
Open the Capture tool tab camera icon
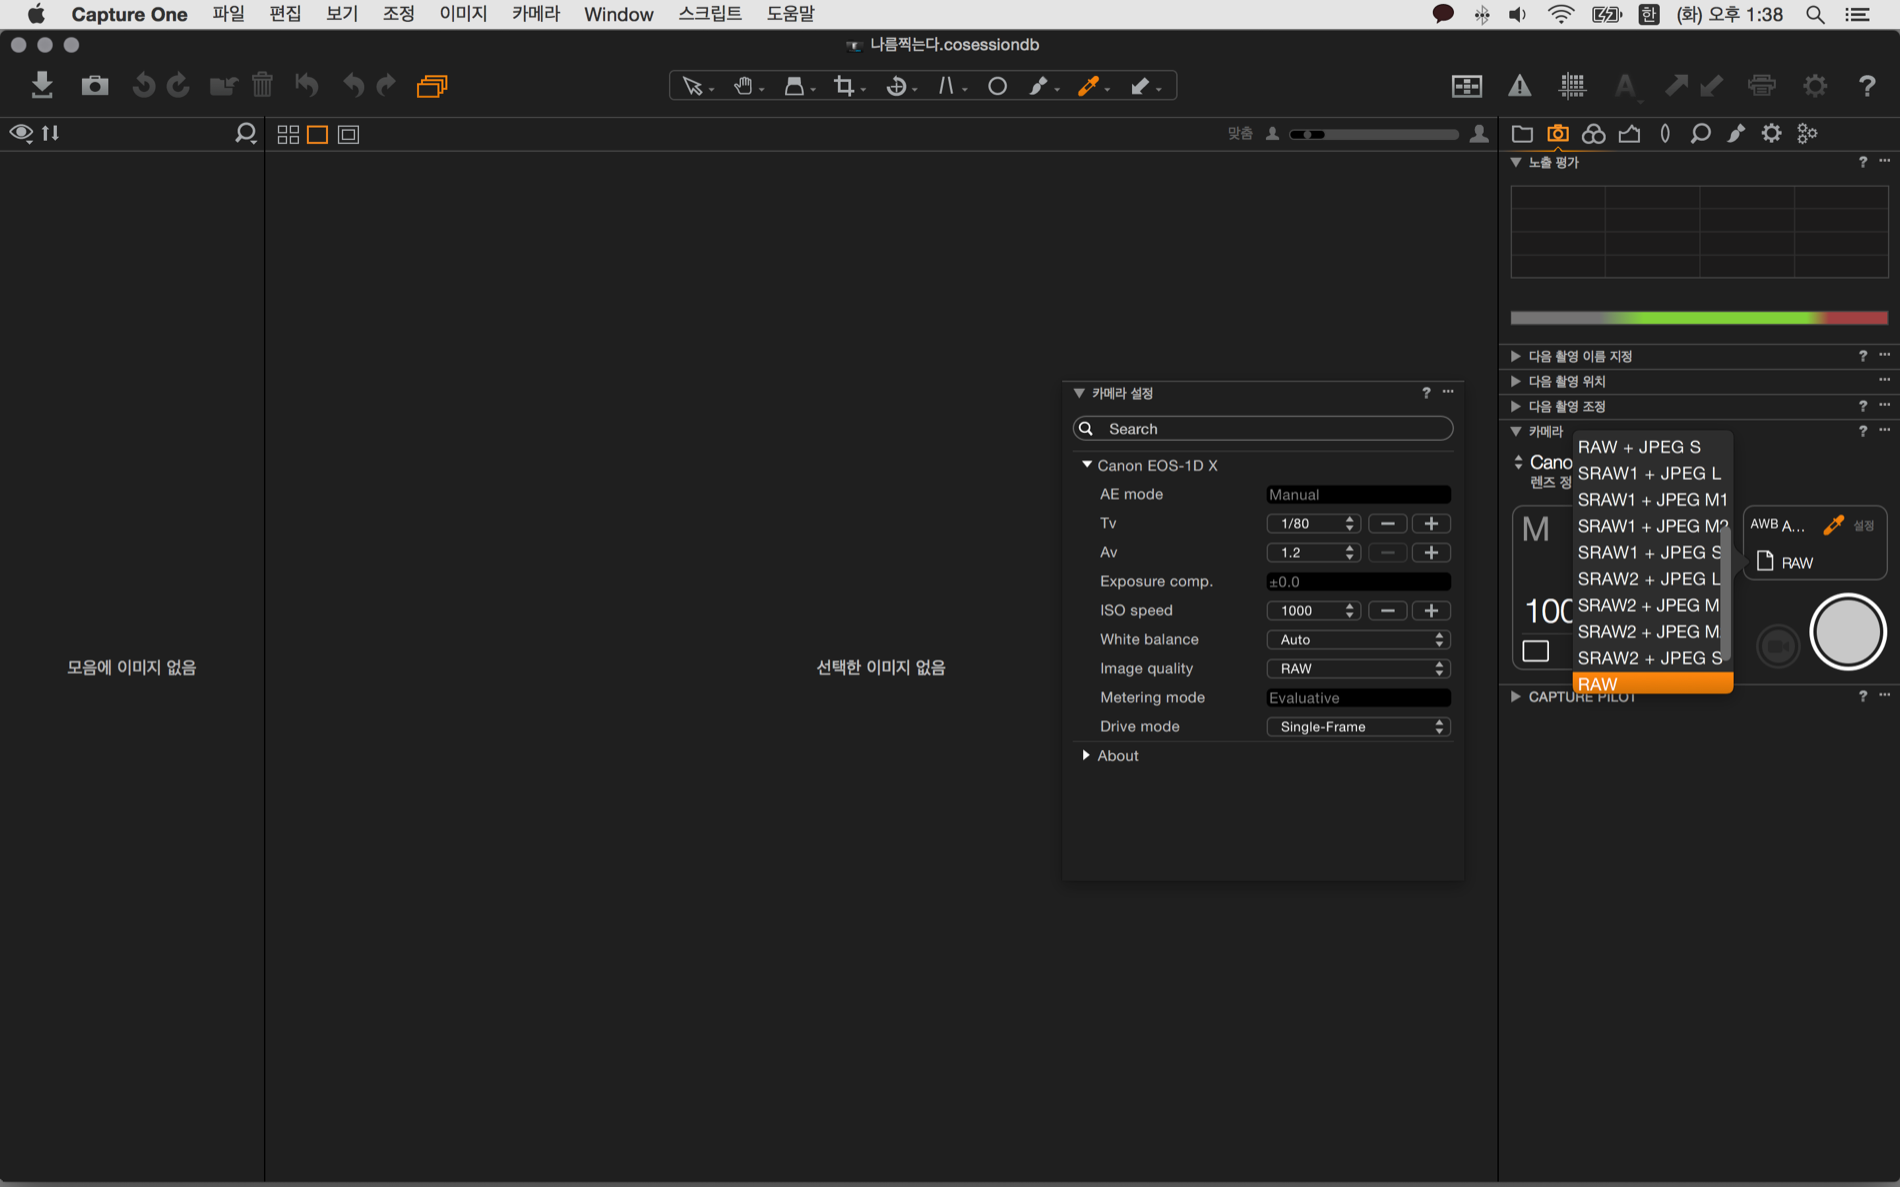[x=1557, y=133]
